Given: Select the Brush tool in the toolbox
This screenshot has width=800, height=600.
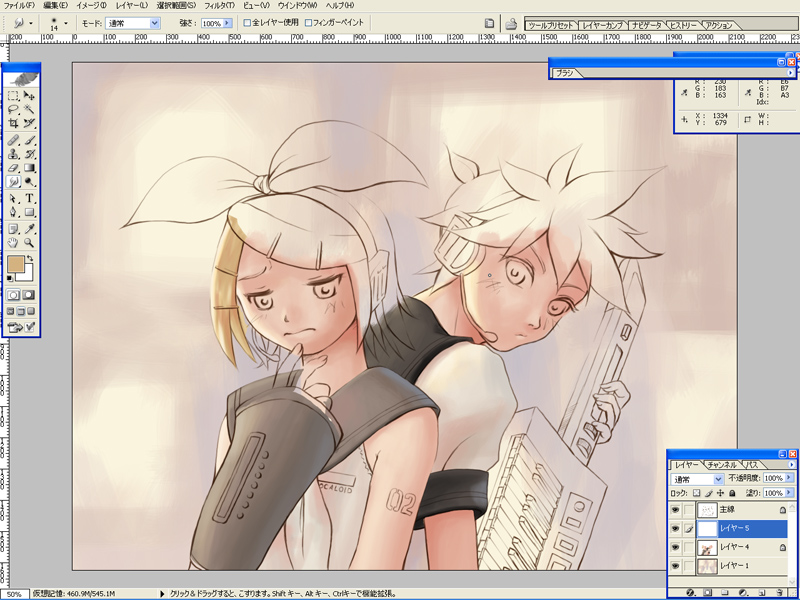Looking at the screenshot, I should click(x=29, y=140).
